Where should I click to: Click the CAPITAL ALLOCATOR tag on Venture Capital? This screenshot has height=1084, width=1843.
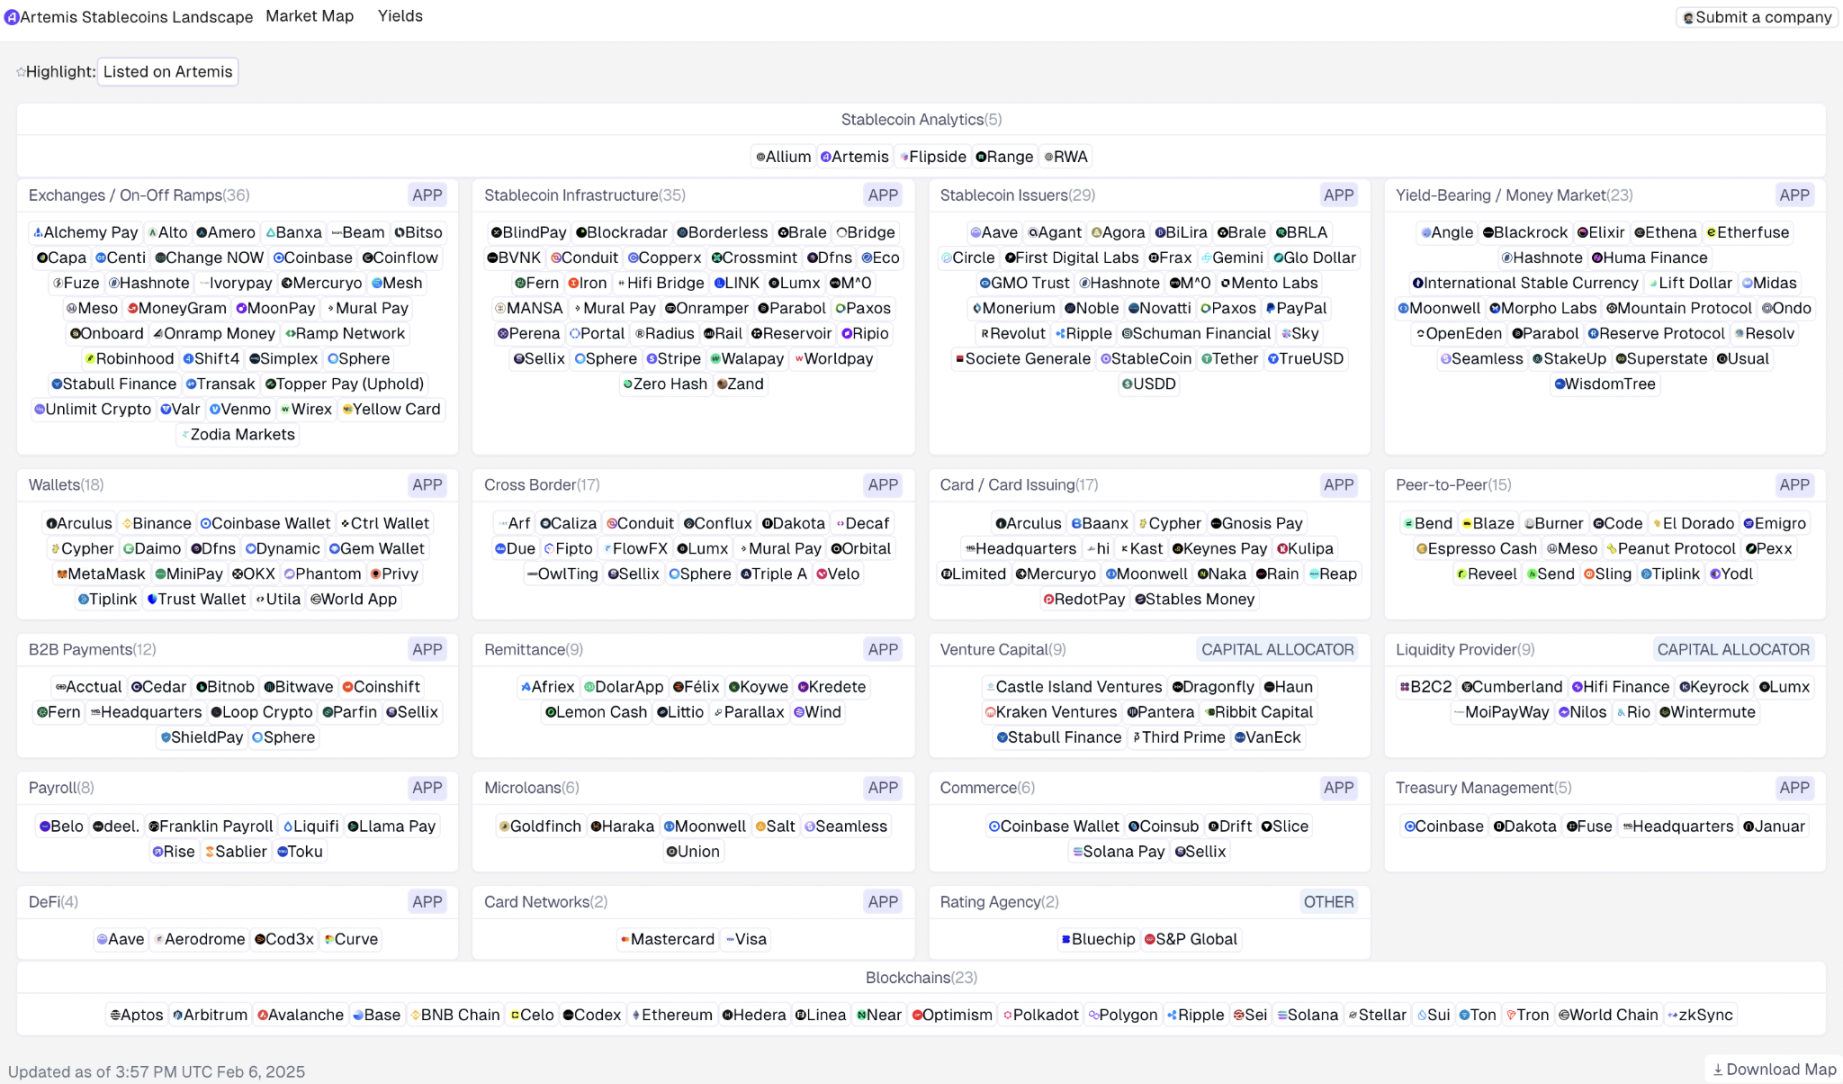coord(1277,650)
